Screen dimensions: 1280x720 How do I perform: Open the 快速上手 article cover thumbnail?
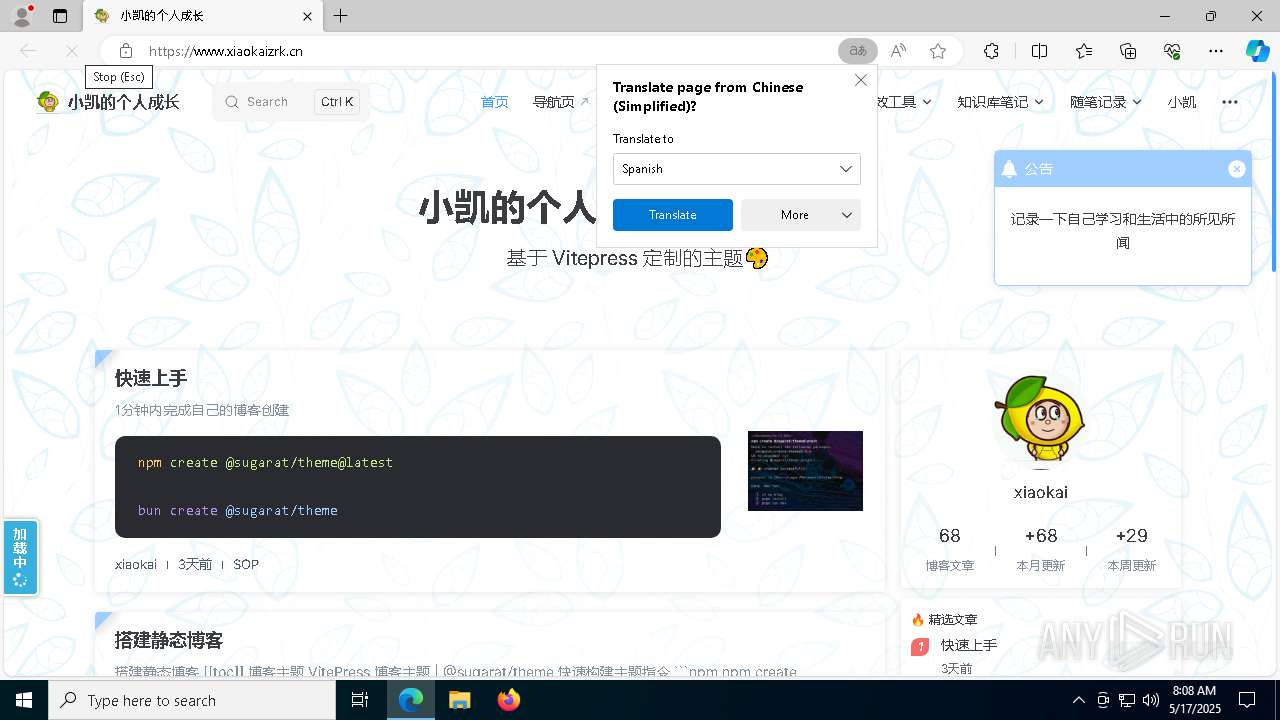point(805,471)
